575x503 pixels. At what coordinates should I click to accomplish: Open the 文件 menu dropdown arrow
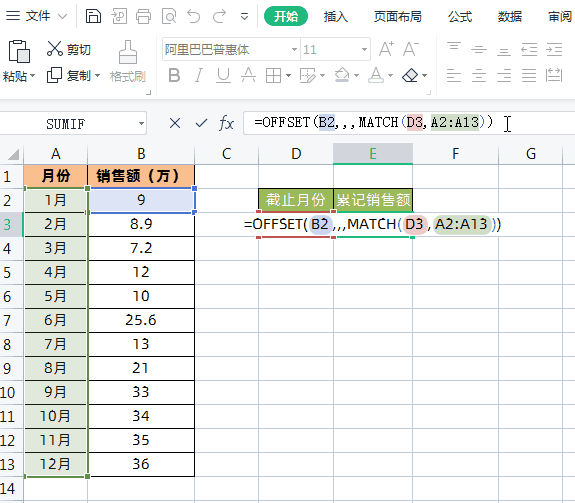point(62,16)
